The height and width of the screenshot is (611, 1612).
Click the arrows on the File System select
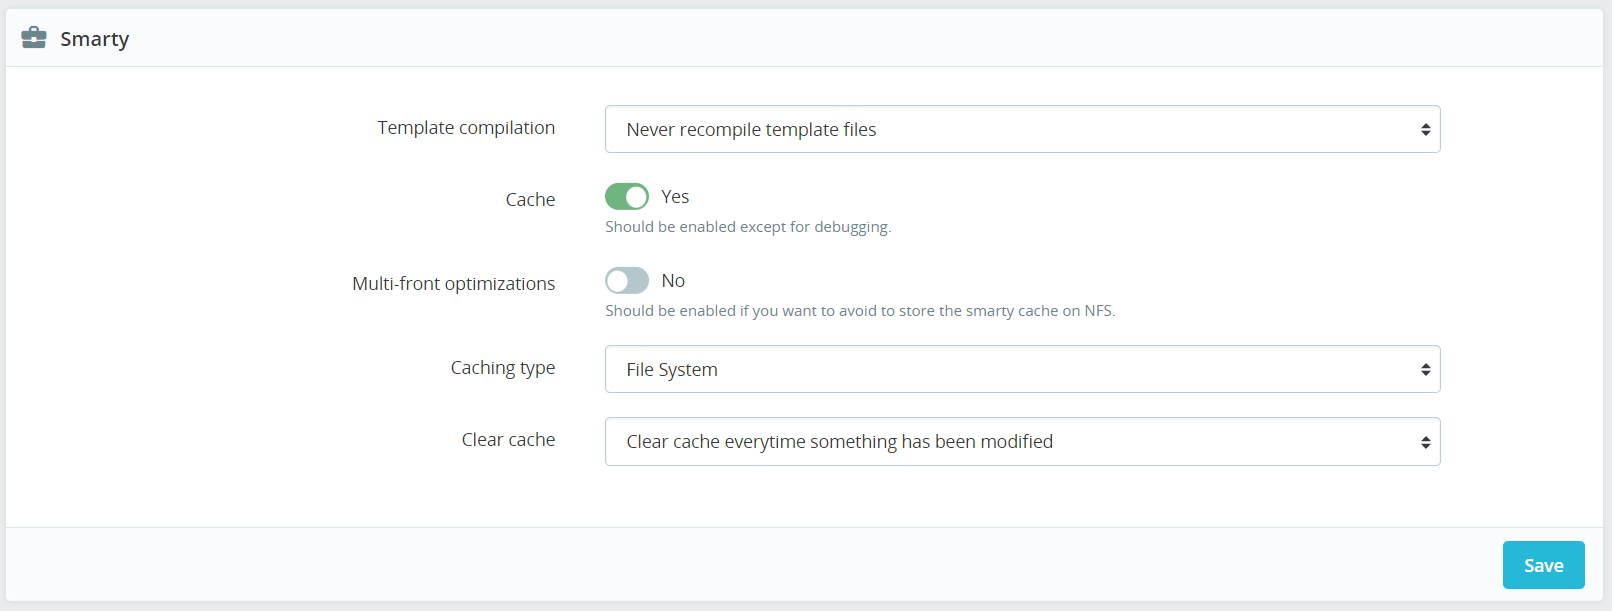(1425, 370)
